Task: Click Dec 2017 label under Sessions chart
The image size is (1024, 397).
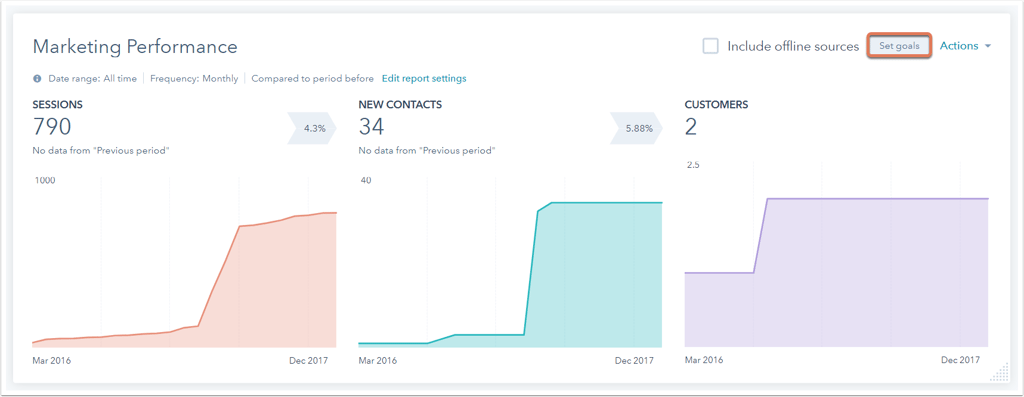Action: [x=308, y=361]
